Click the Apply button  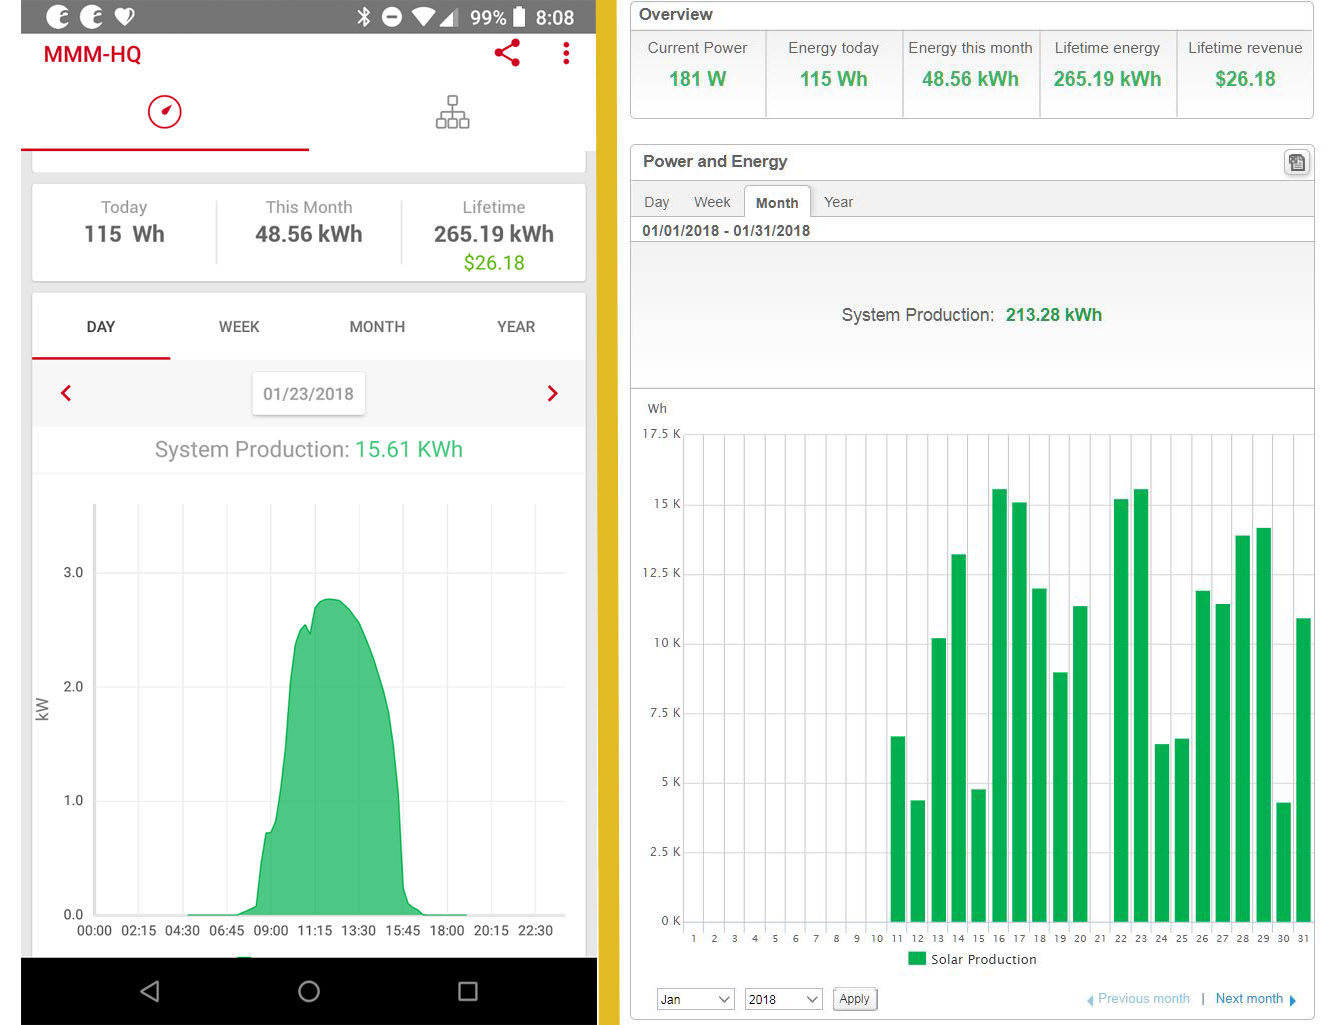pyautogui.click(x=854, y=999)
